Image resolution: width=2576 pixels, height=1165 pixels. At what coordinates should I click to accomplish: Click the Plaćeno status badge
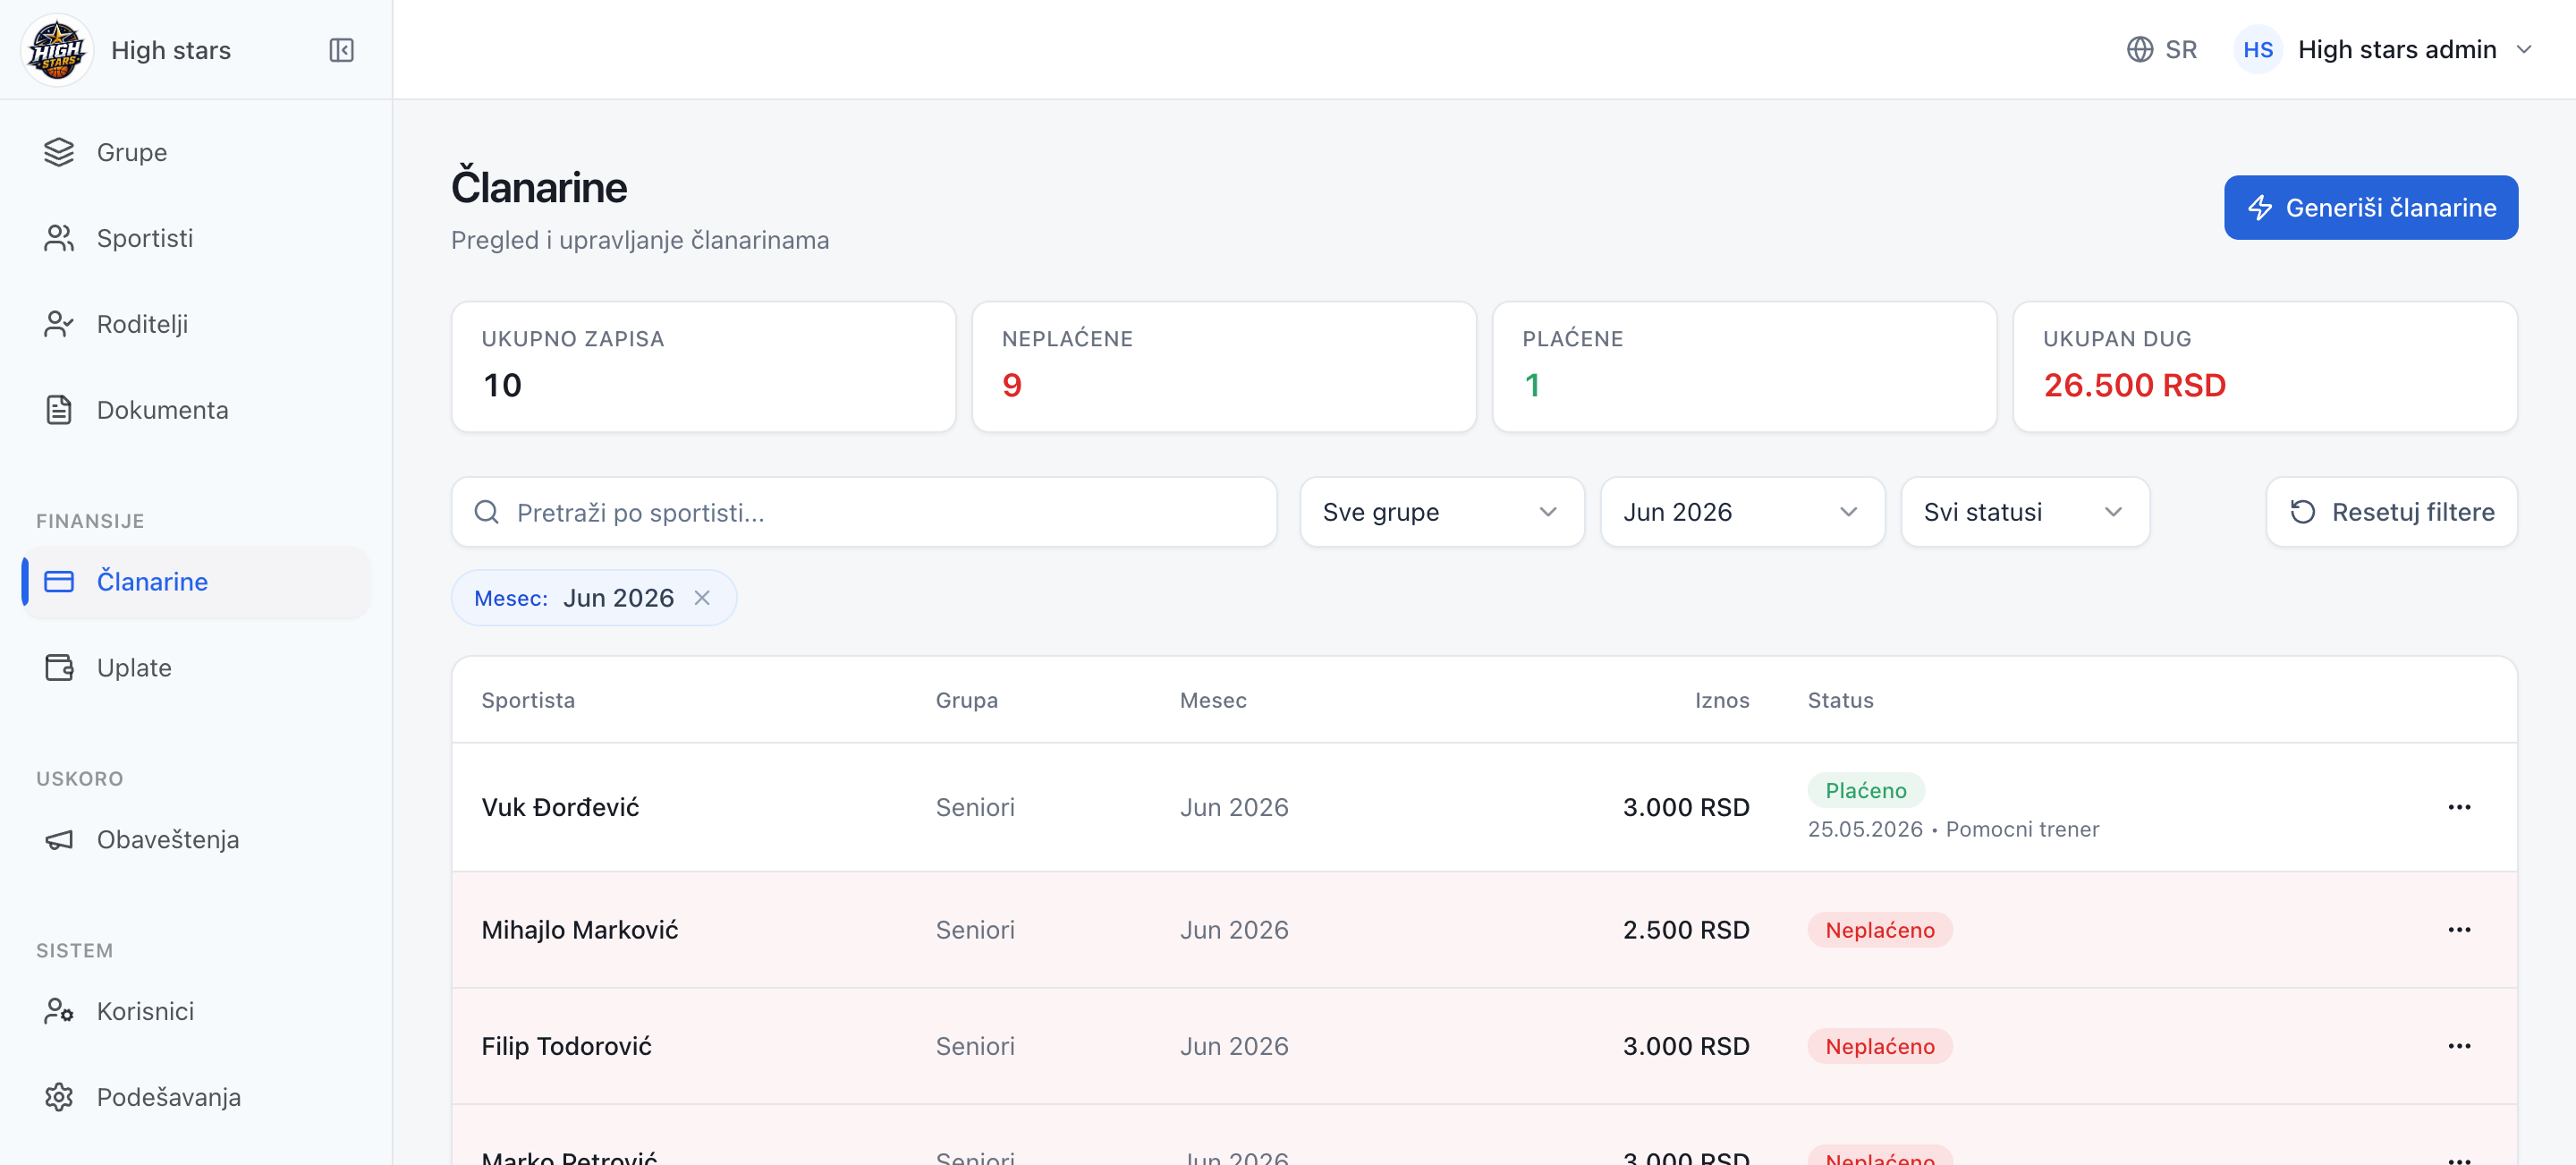[1866, 791]
